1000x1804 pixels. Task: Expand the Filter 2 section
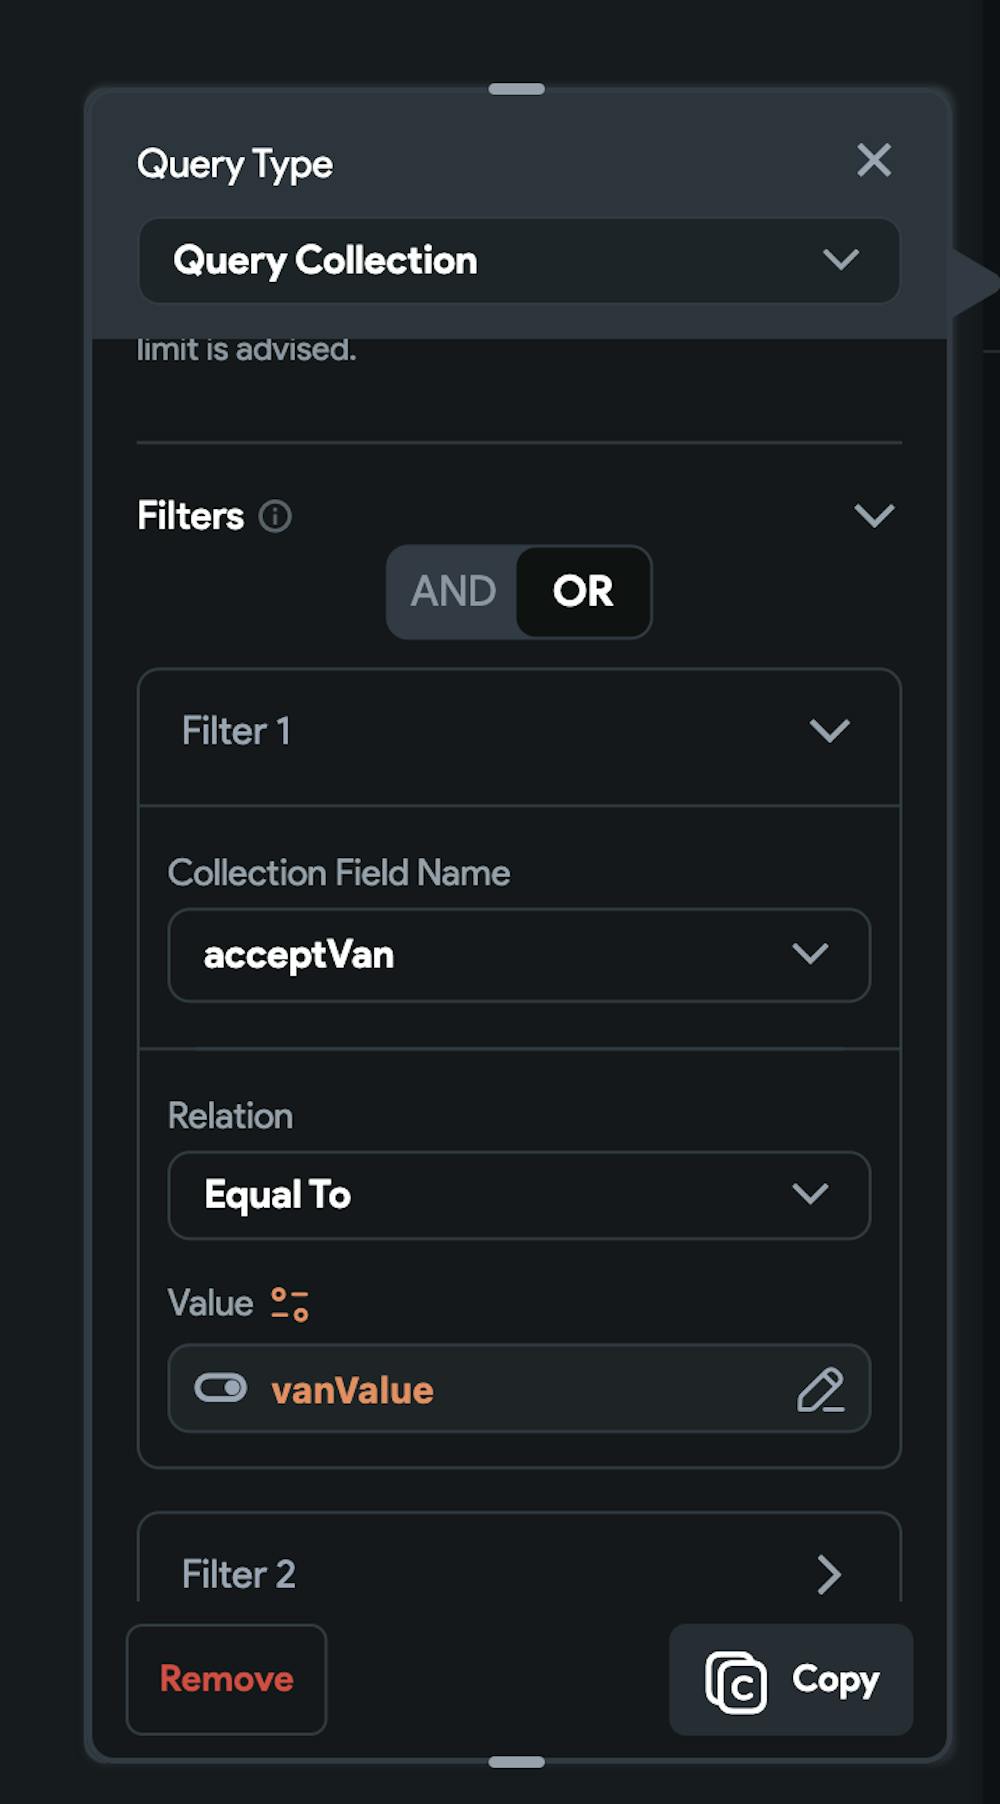pos(829,1574)
